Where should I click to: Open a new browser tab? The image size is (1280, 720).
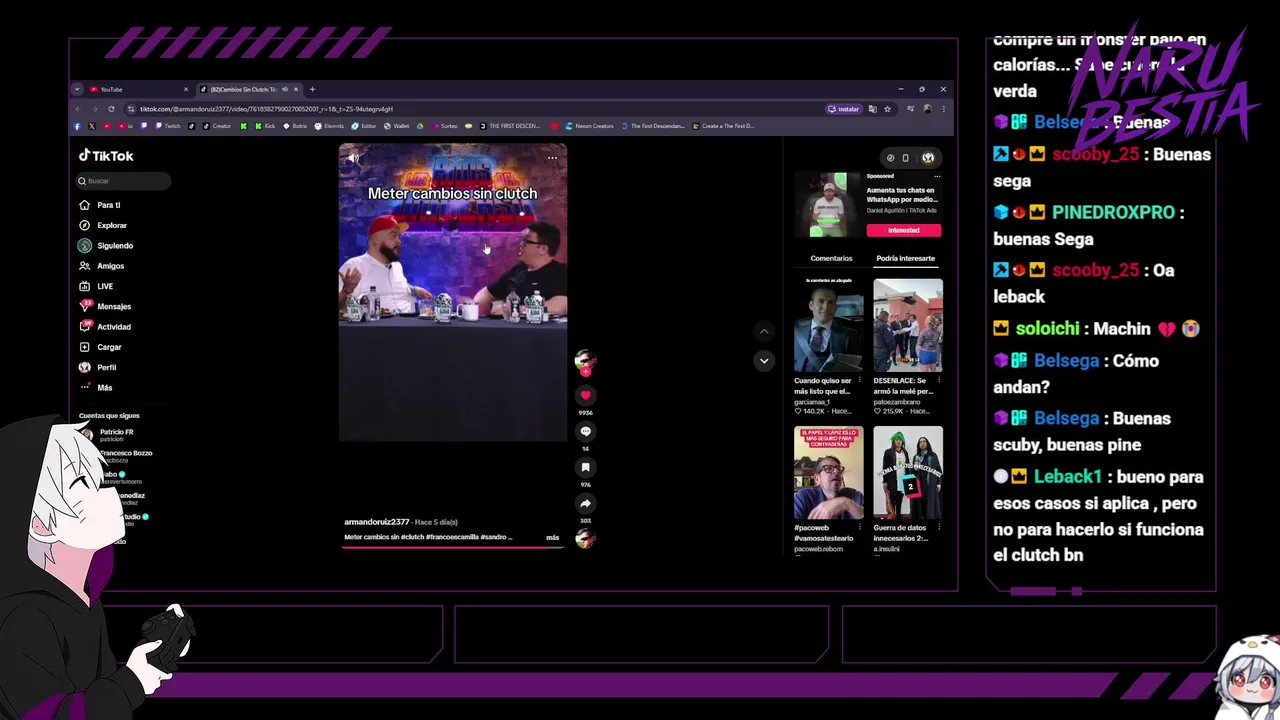pos(312,89)
